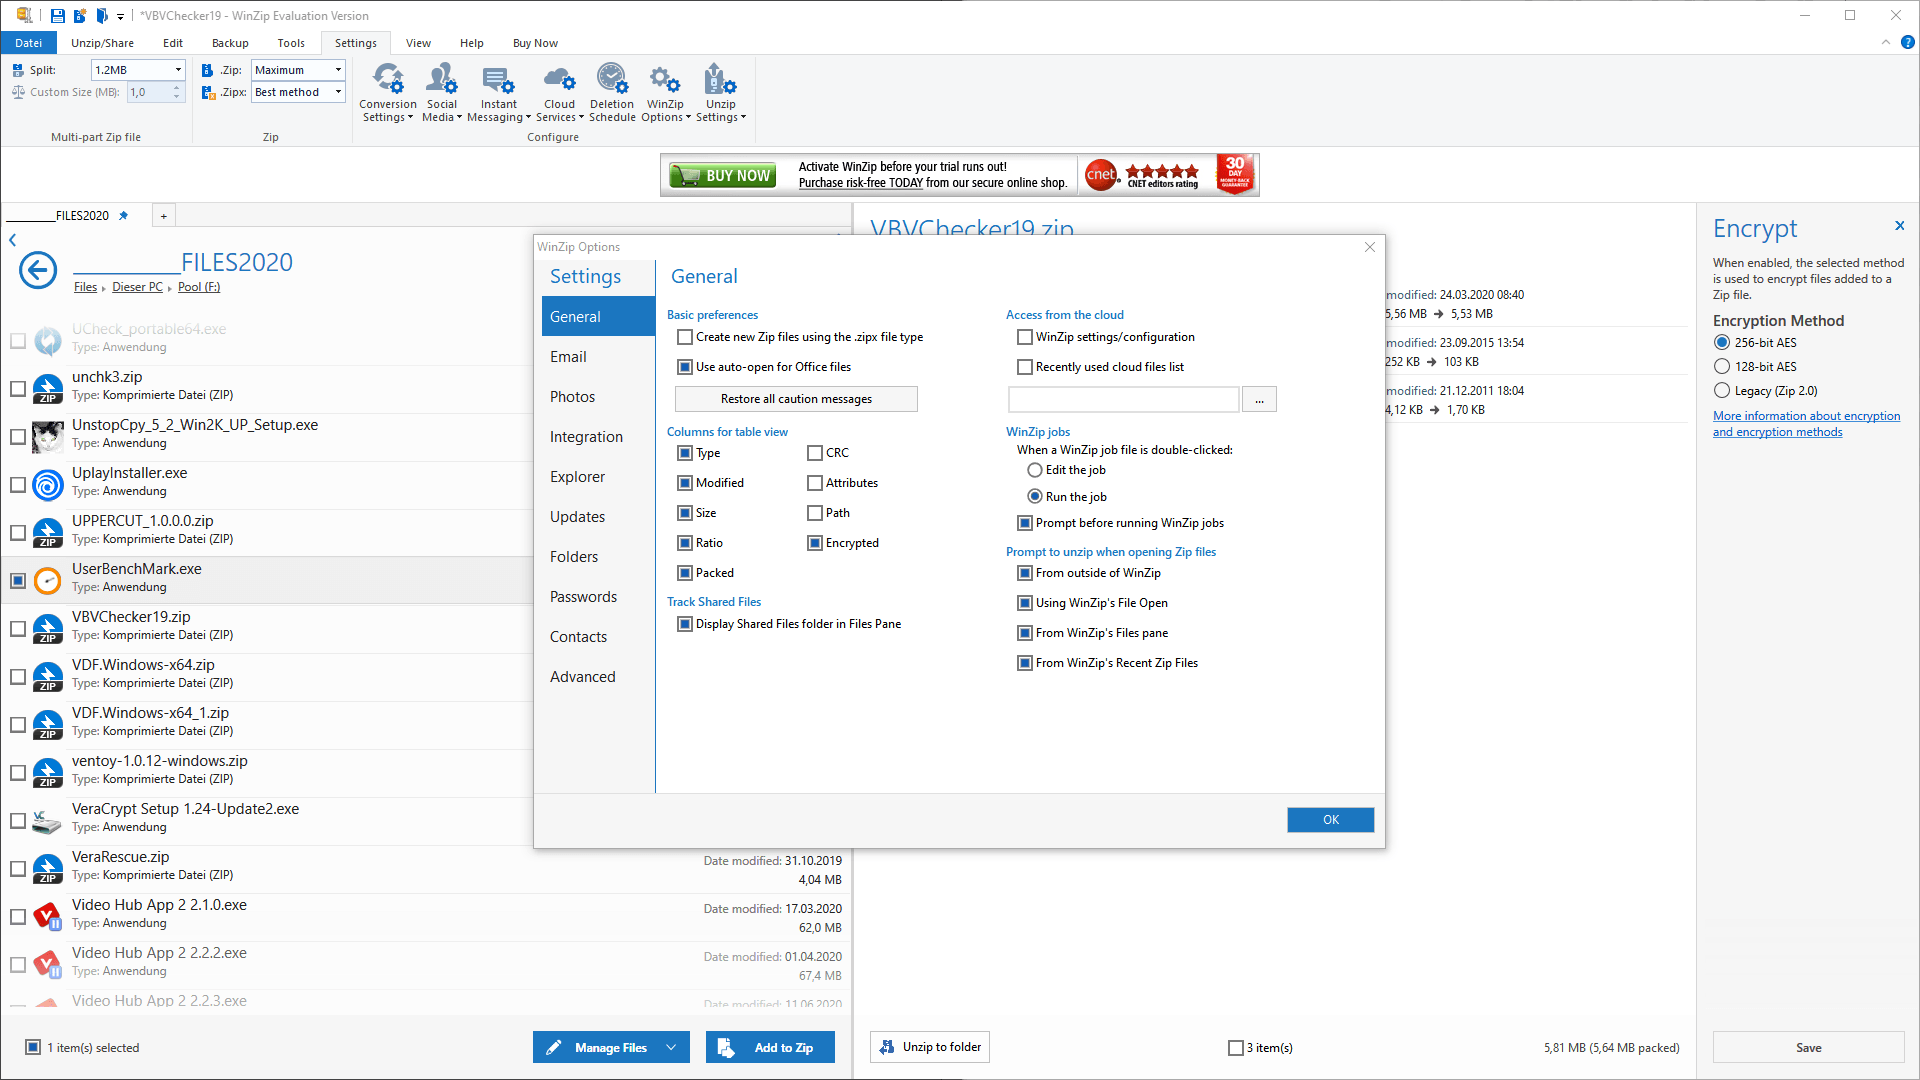Click the unchk3.zip file icon

(x=47, y=388)
